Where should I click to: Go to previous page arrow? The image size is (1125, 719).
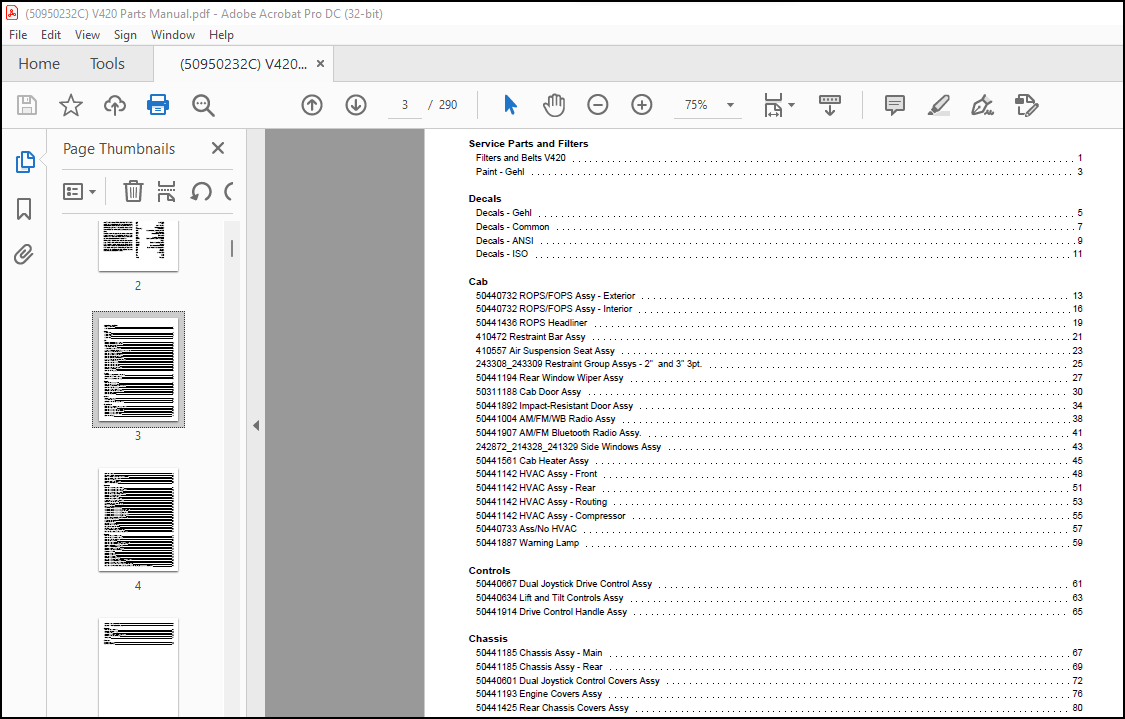(x=311, y=105)
